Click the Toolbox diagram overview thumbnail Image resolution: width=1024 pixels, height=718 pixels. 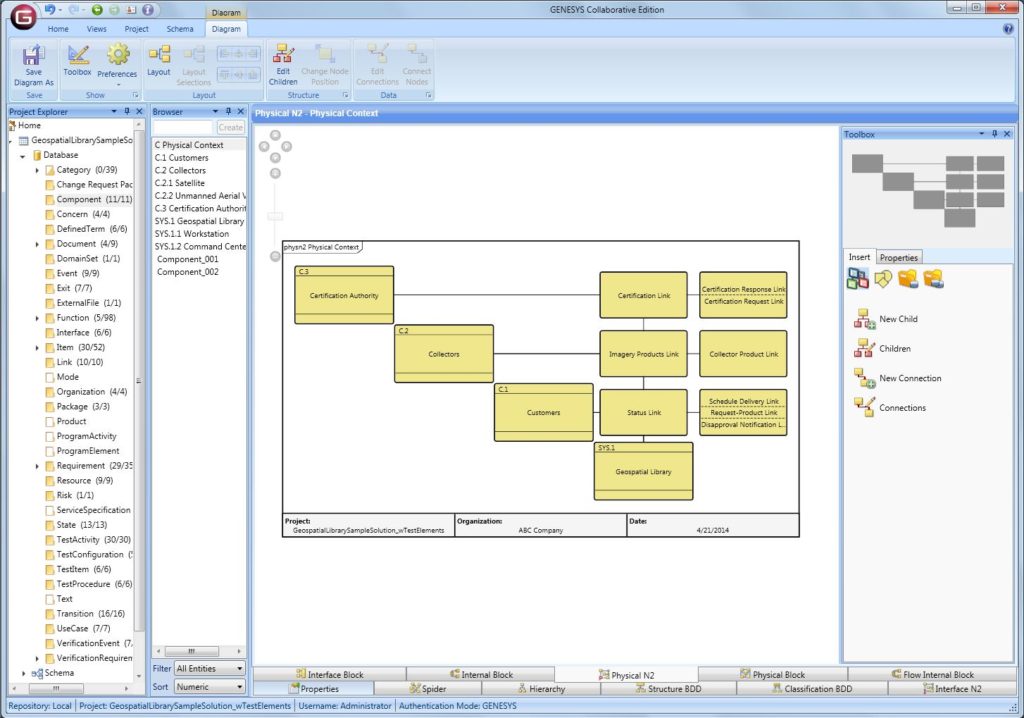click(x=927, y=189)
